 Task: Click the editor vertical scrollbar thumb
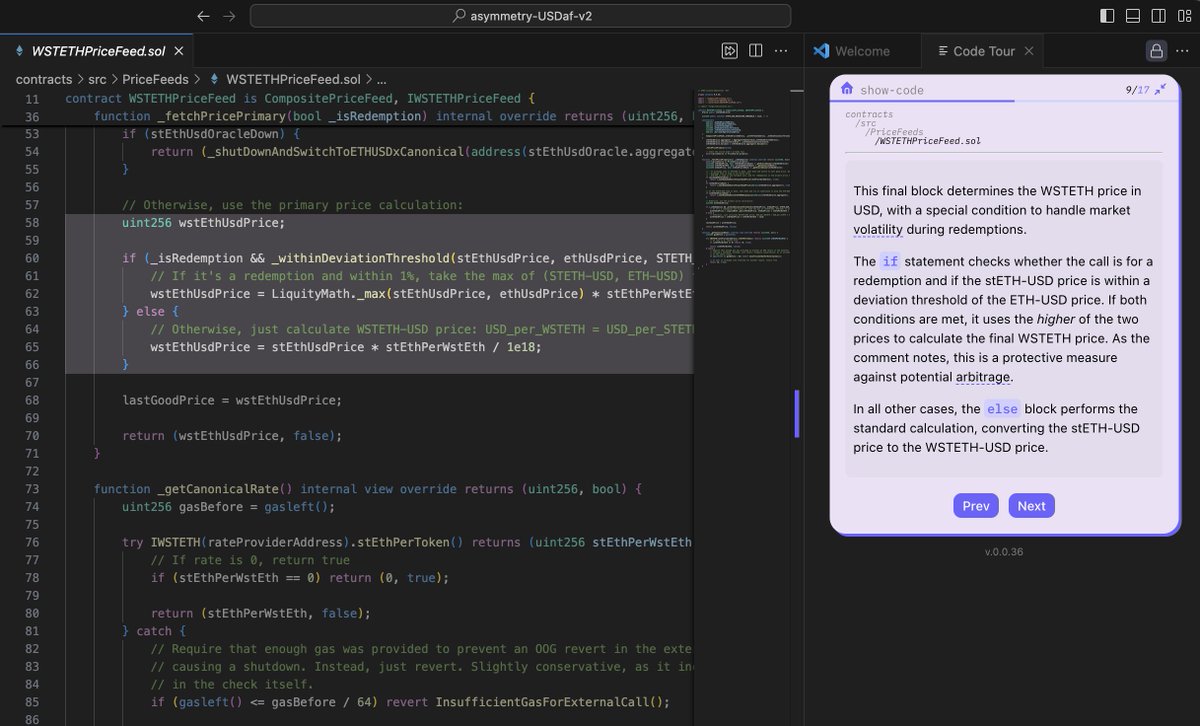click(x=797, y=414)
